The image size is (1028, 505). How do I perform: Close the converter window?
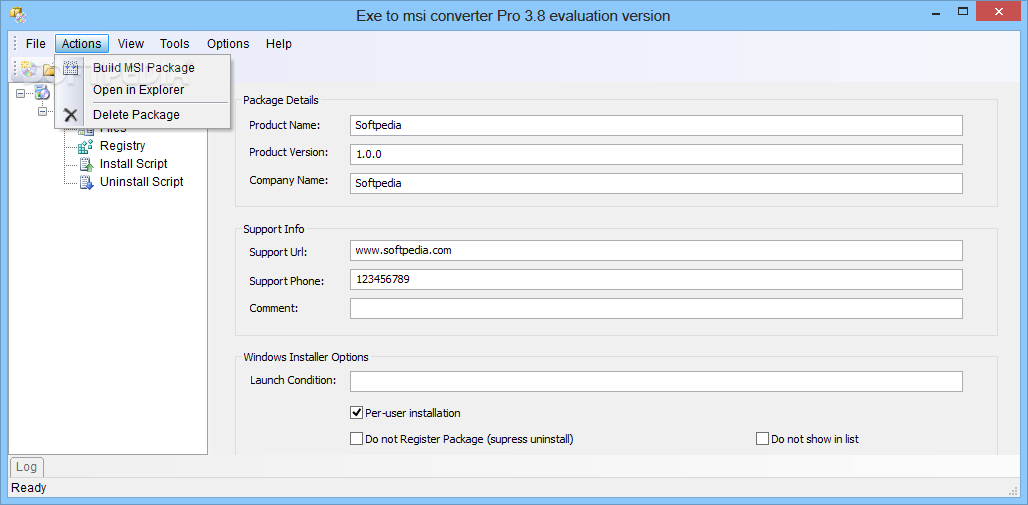(x=999, y=11)
